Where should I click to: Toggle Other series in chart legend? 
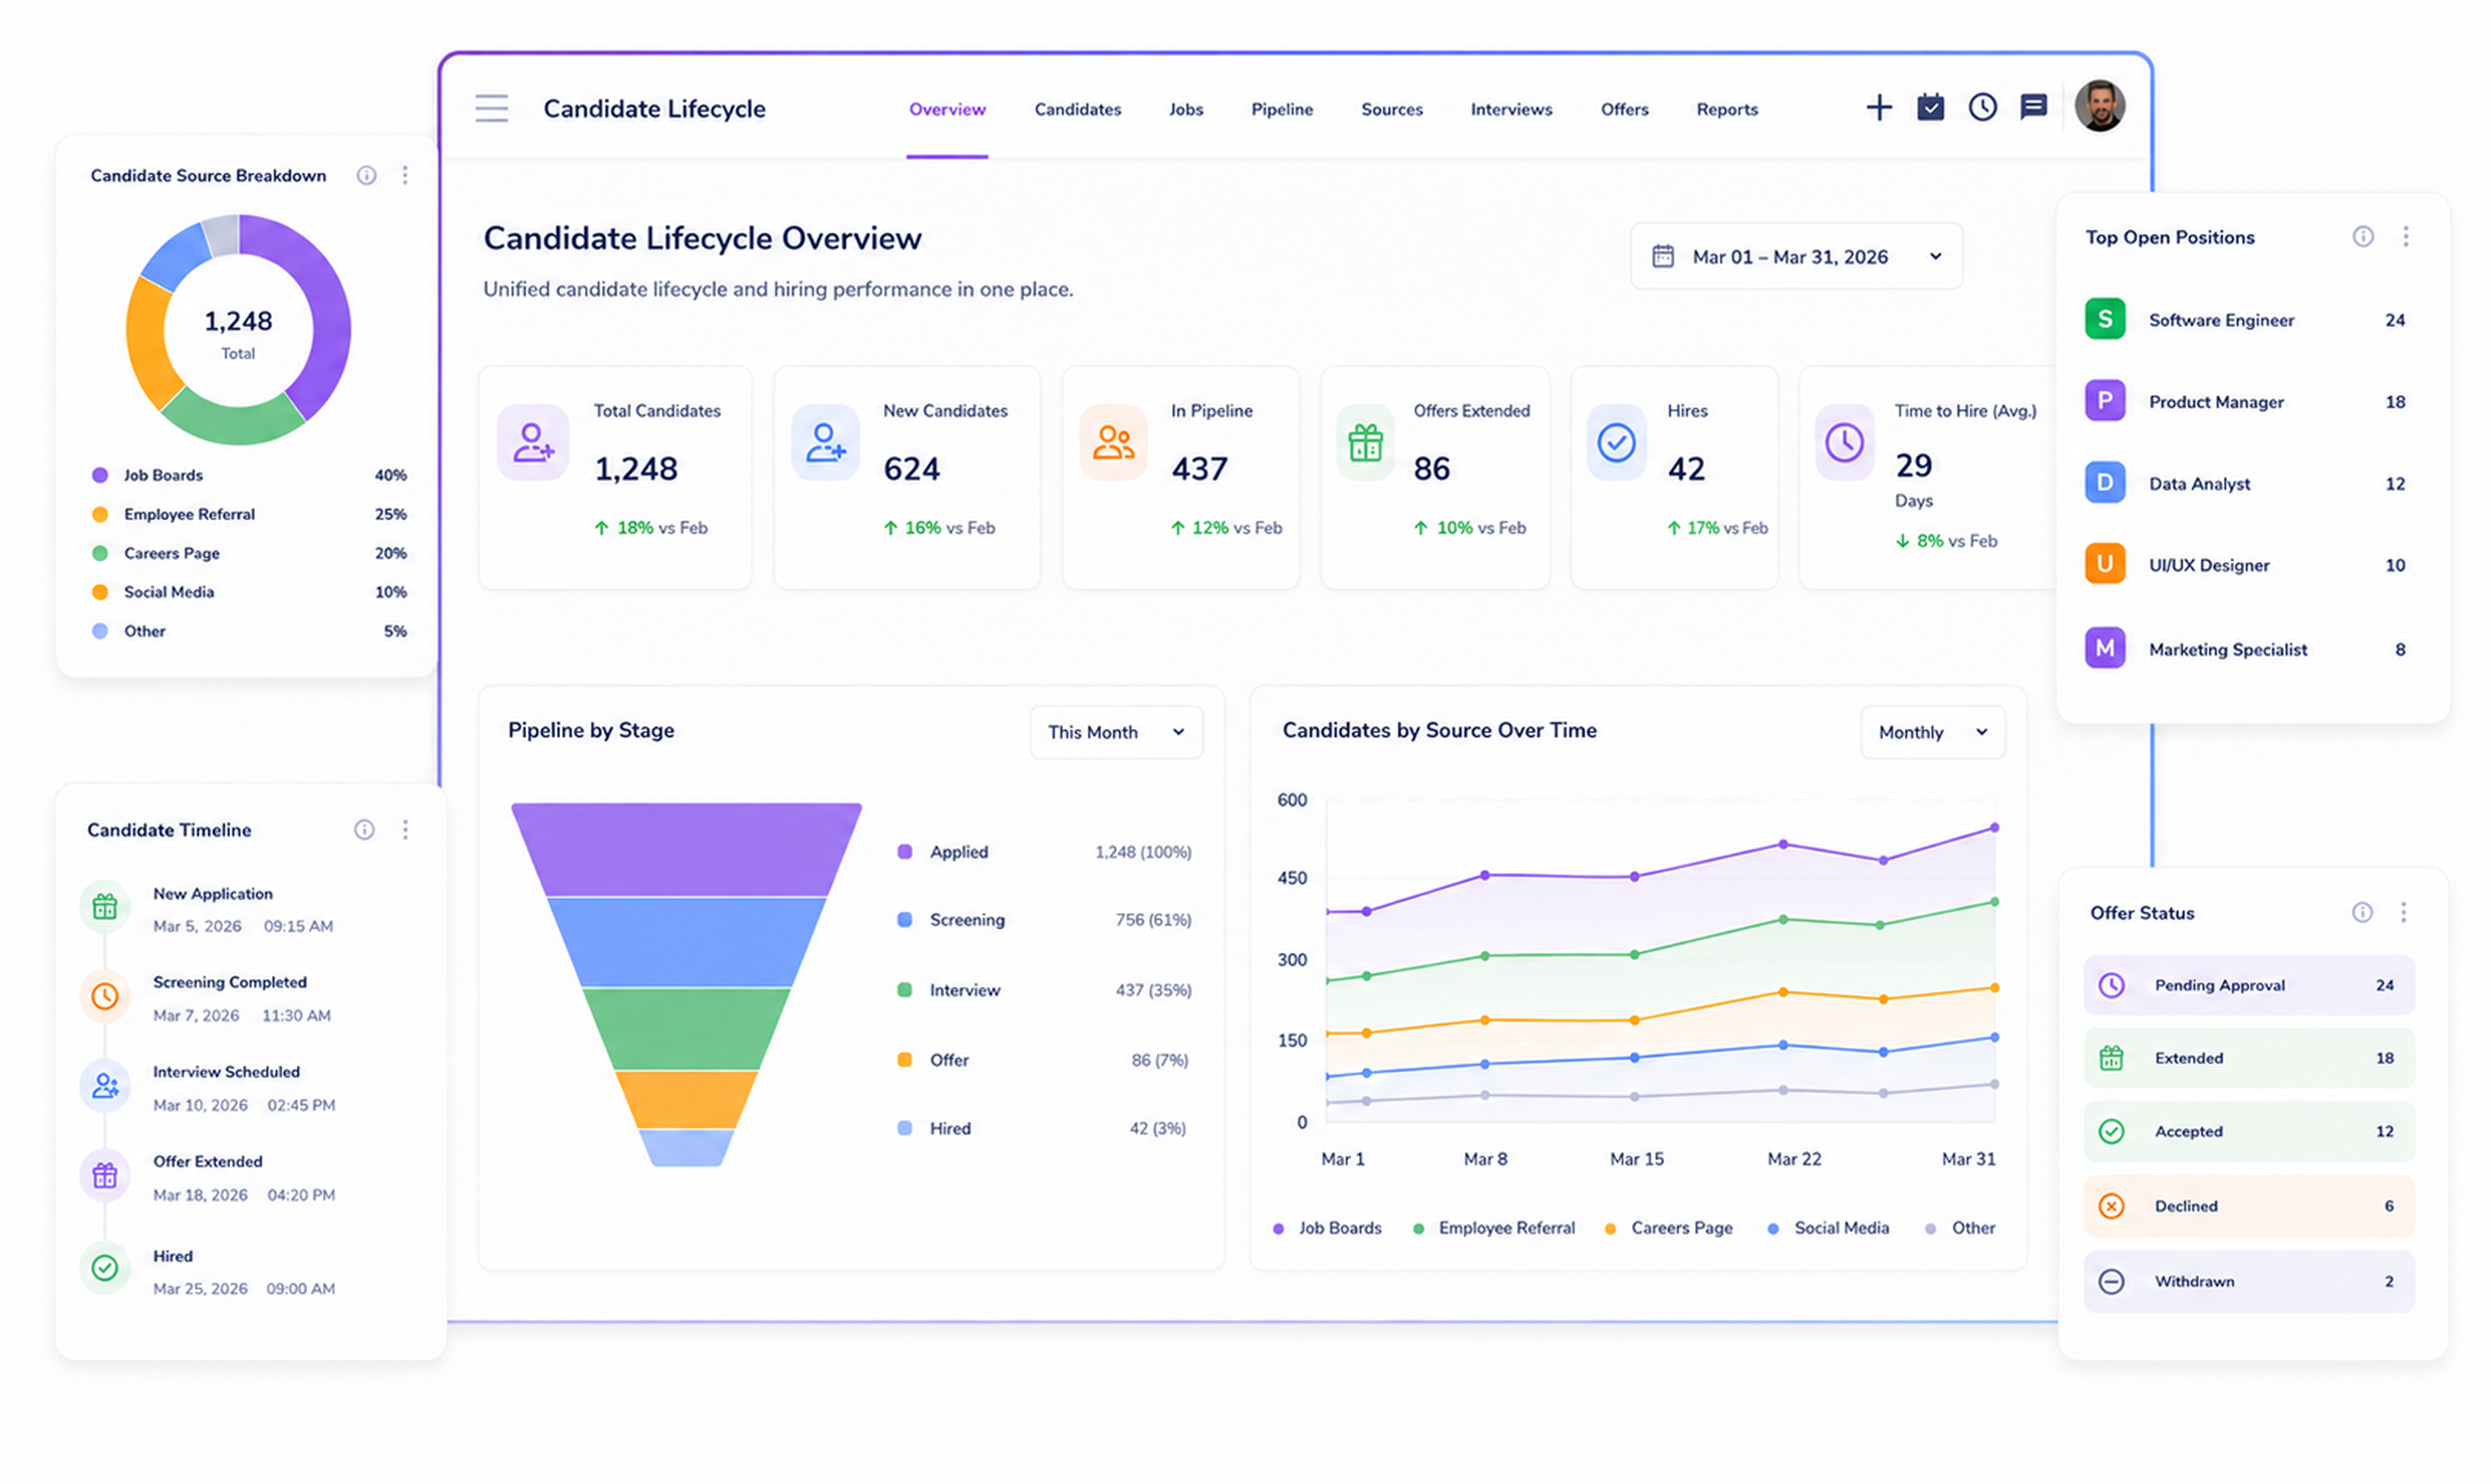1960,1229
